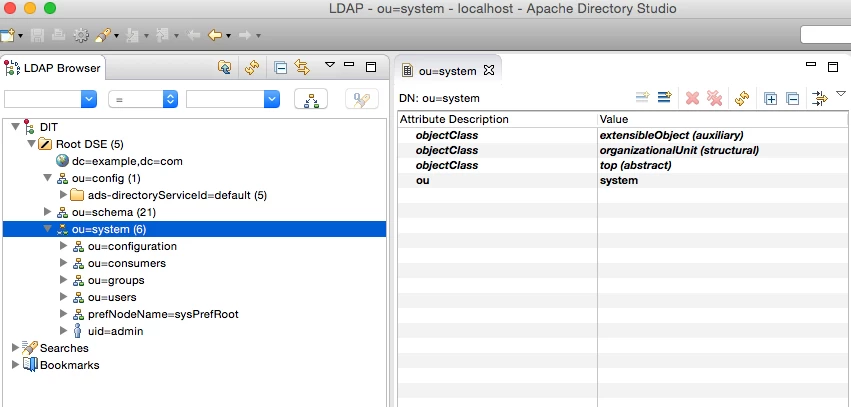Select the LDAP Browser tab

click(53, 68)
